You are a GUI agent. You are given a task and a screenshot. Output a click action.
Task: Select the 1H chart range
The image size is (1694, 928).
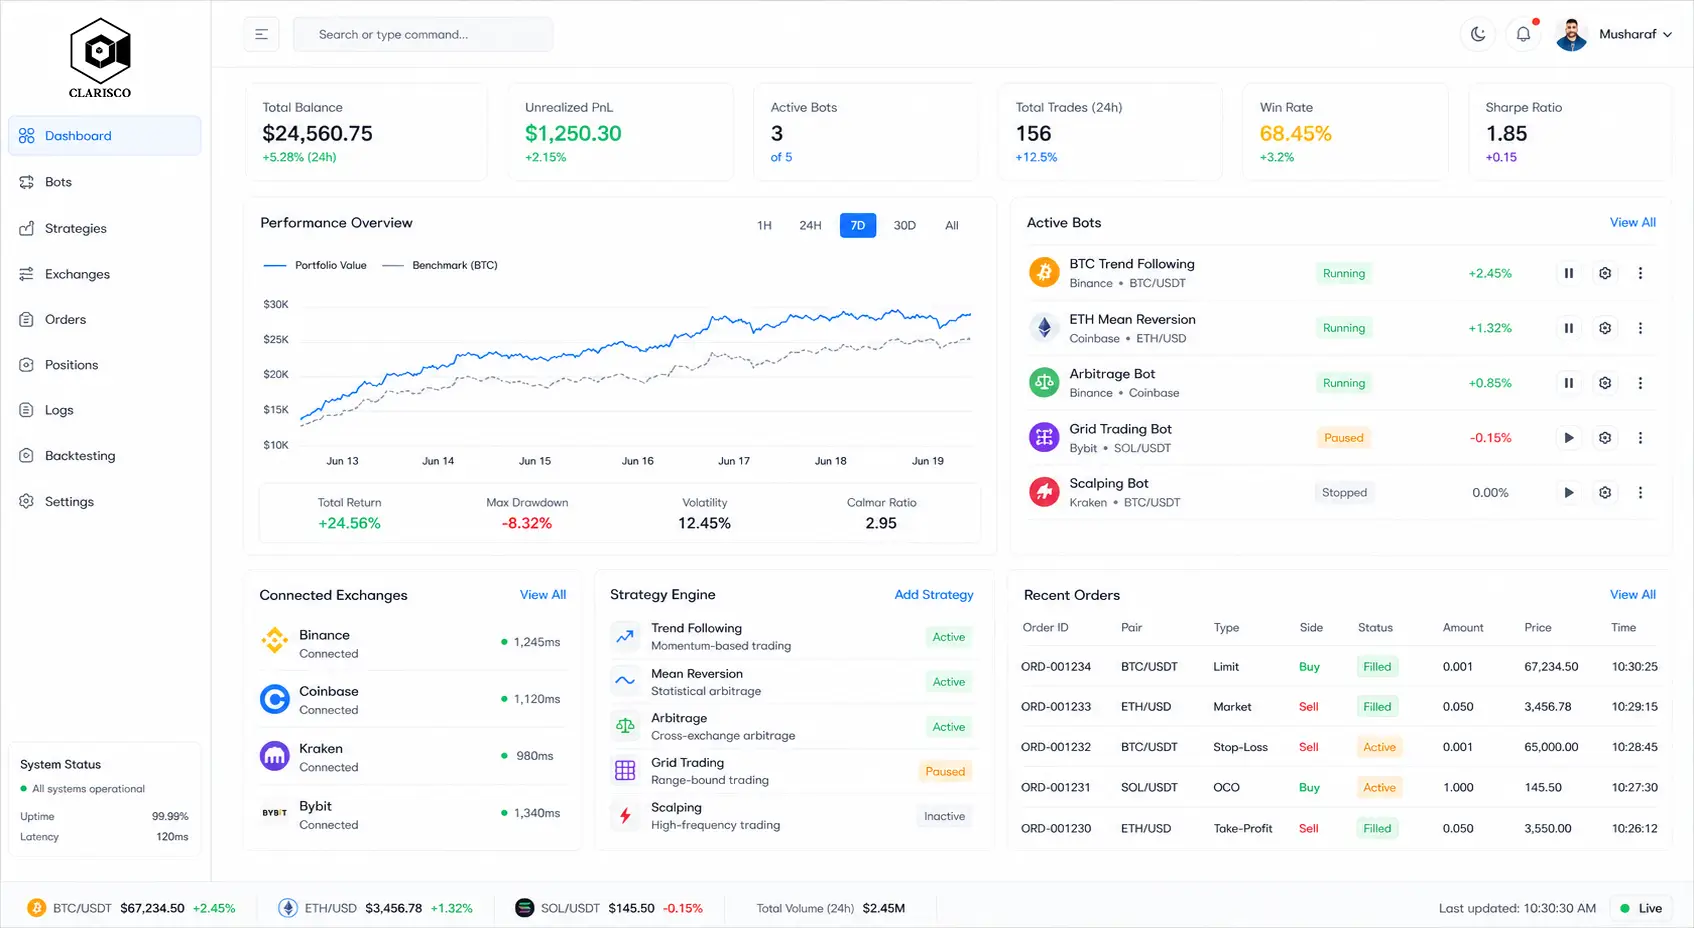764,225
